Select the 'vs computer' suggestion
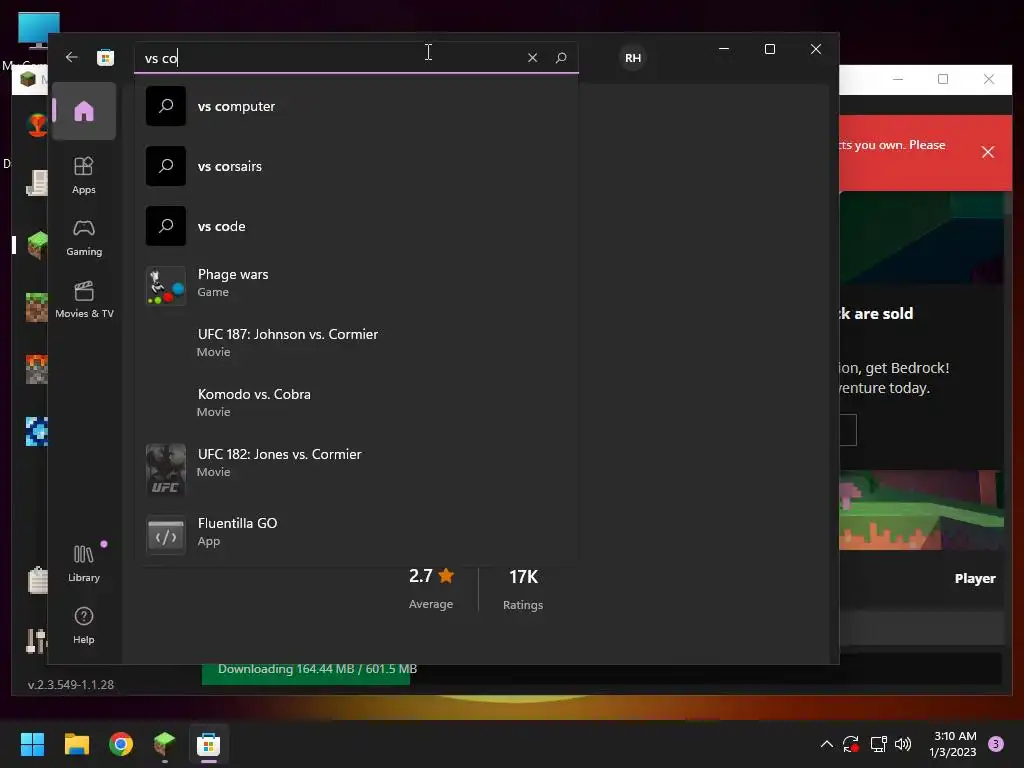 point(356,106)
